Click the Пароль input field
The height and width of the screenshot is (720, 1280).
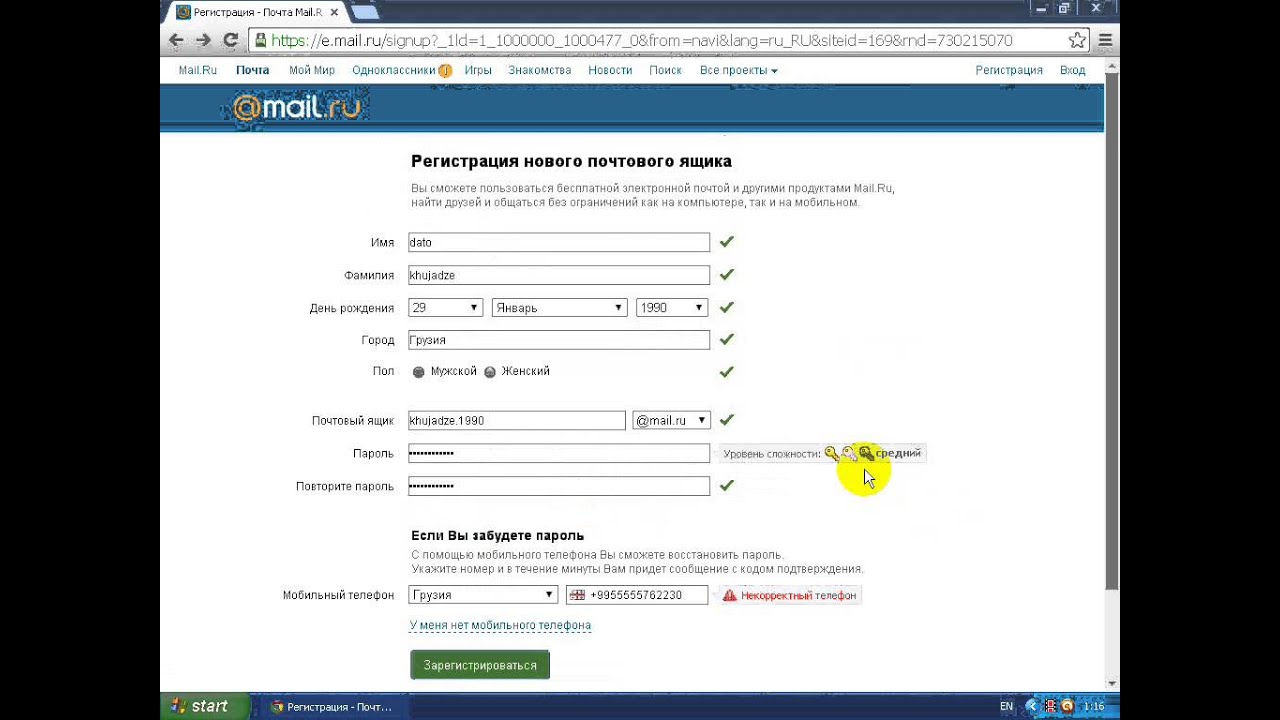(x=559, y=453)
